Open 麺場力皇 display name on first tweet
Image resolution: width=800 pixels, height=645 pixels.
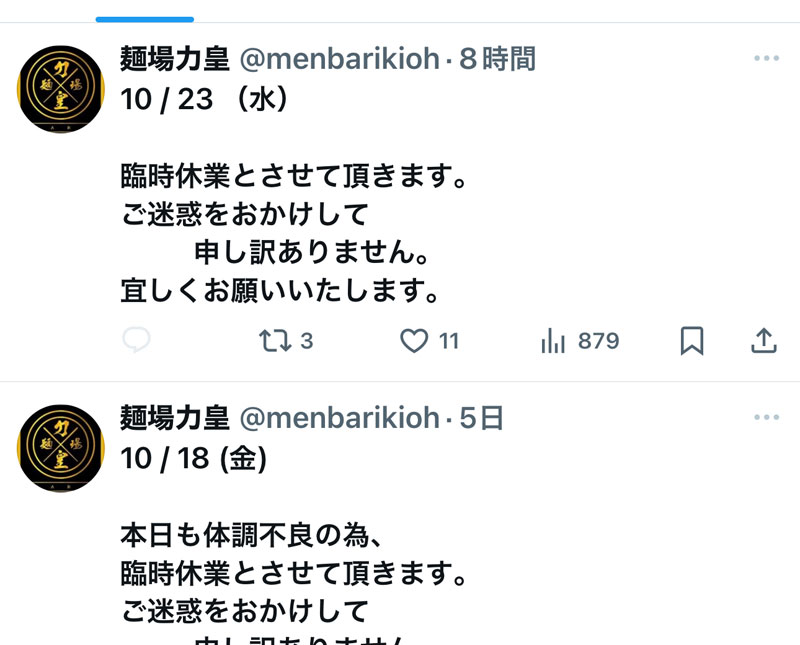pyautogui.click(x=175, y=59)
